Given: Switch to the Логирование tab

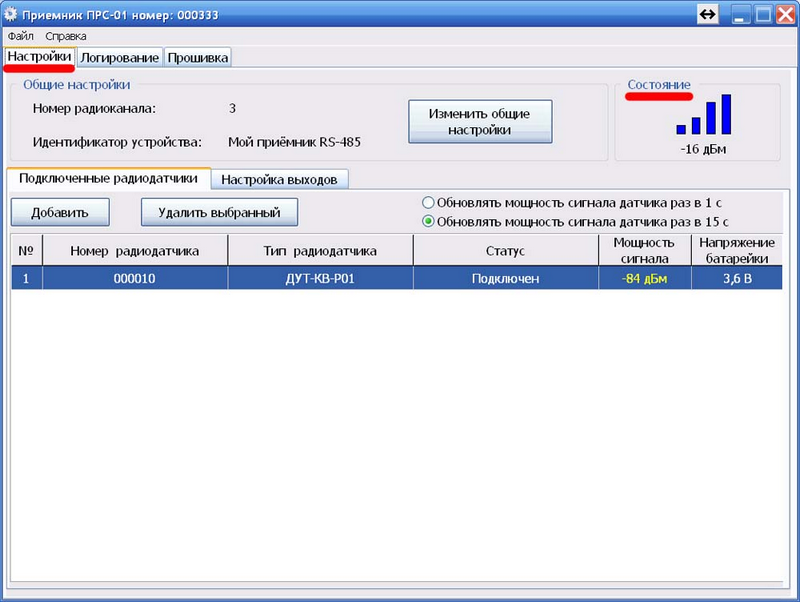Looking at the screenshot, I should 119,58.
